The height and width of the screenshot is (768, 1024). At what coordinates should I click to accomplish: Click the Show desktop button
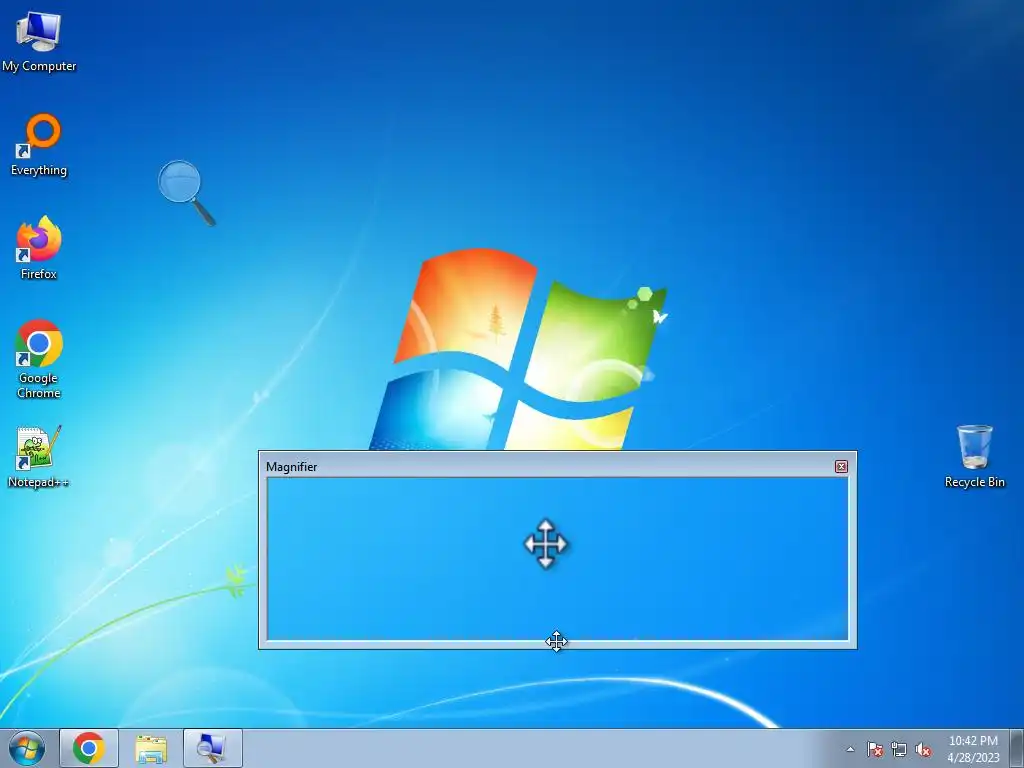(x=1016, y=748)
